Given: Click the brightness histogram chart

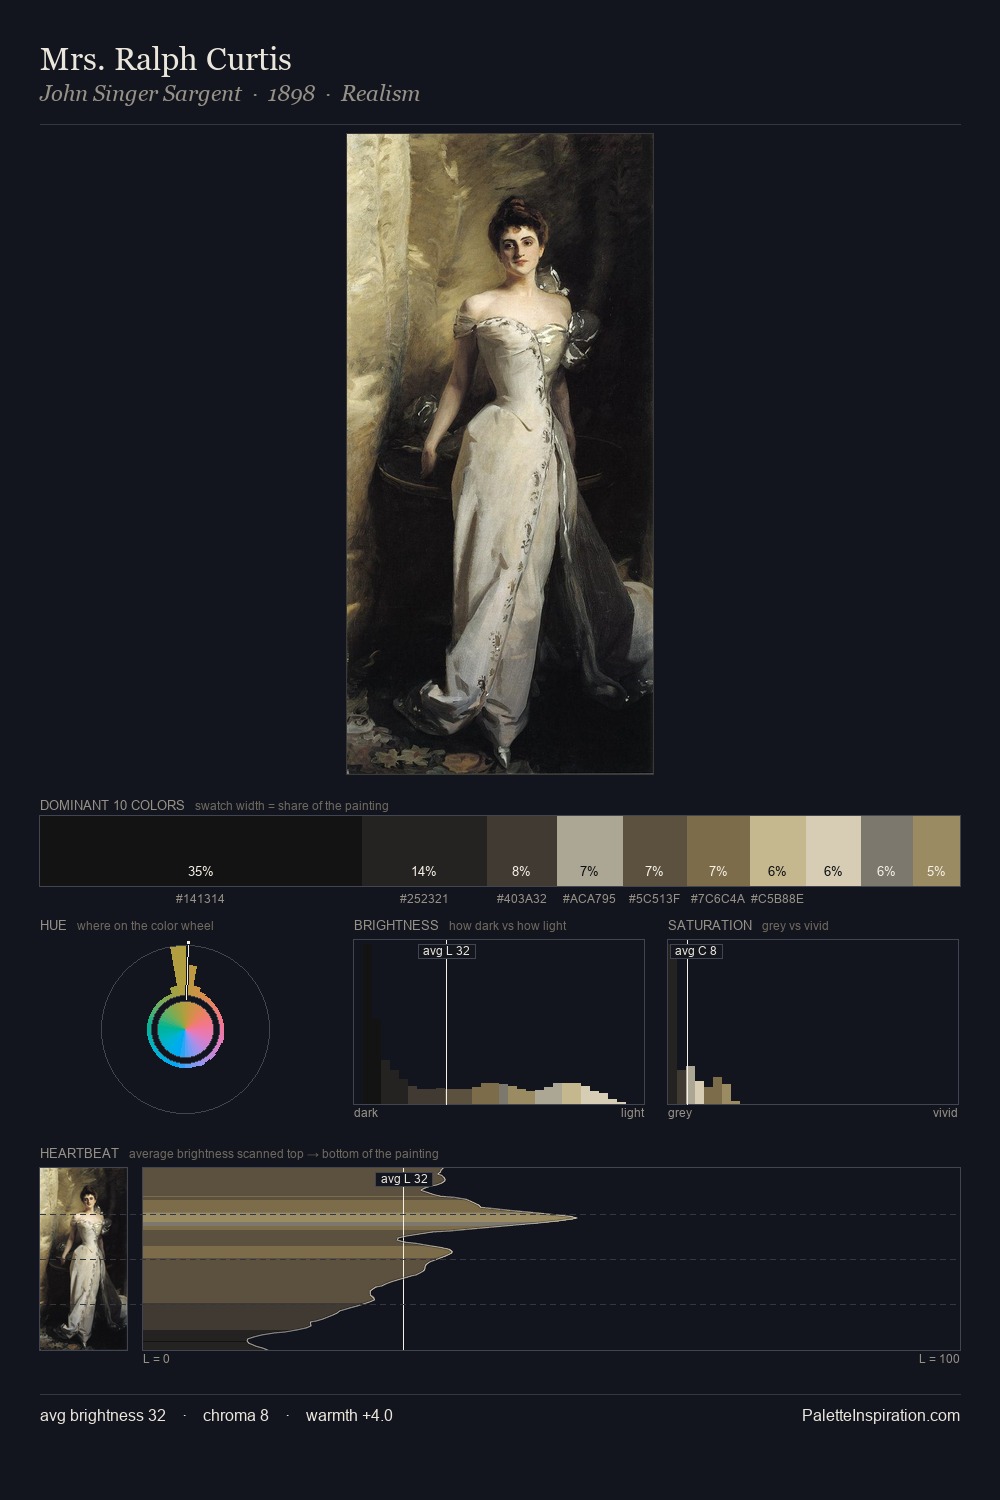Looking at the screenshot, I should click(x=499, y=1022).
